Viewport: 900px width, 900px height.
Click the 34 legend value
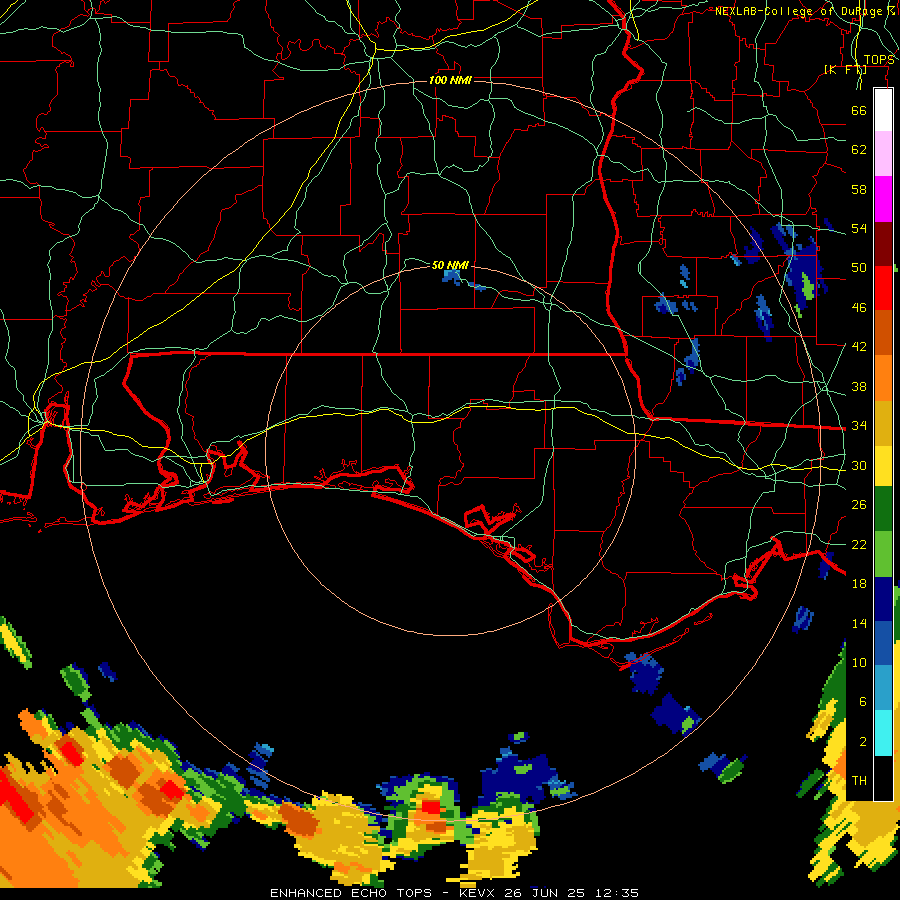point(859,426)
